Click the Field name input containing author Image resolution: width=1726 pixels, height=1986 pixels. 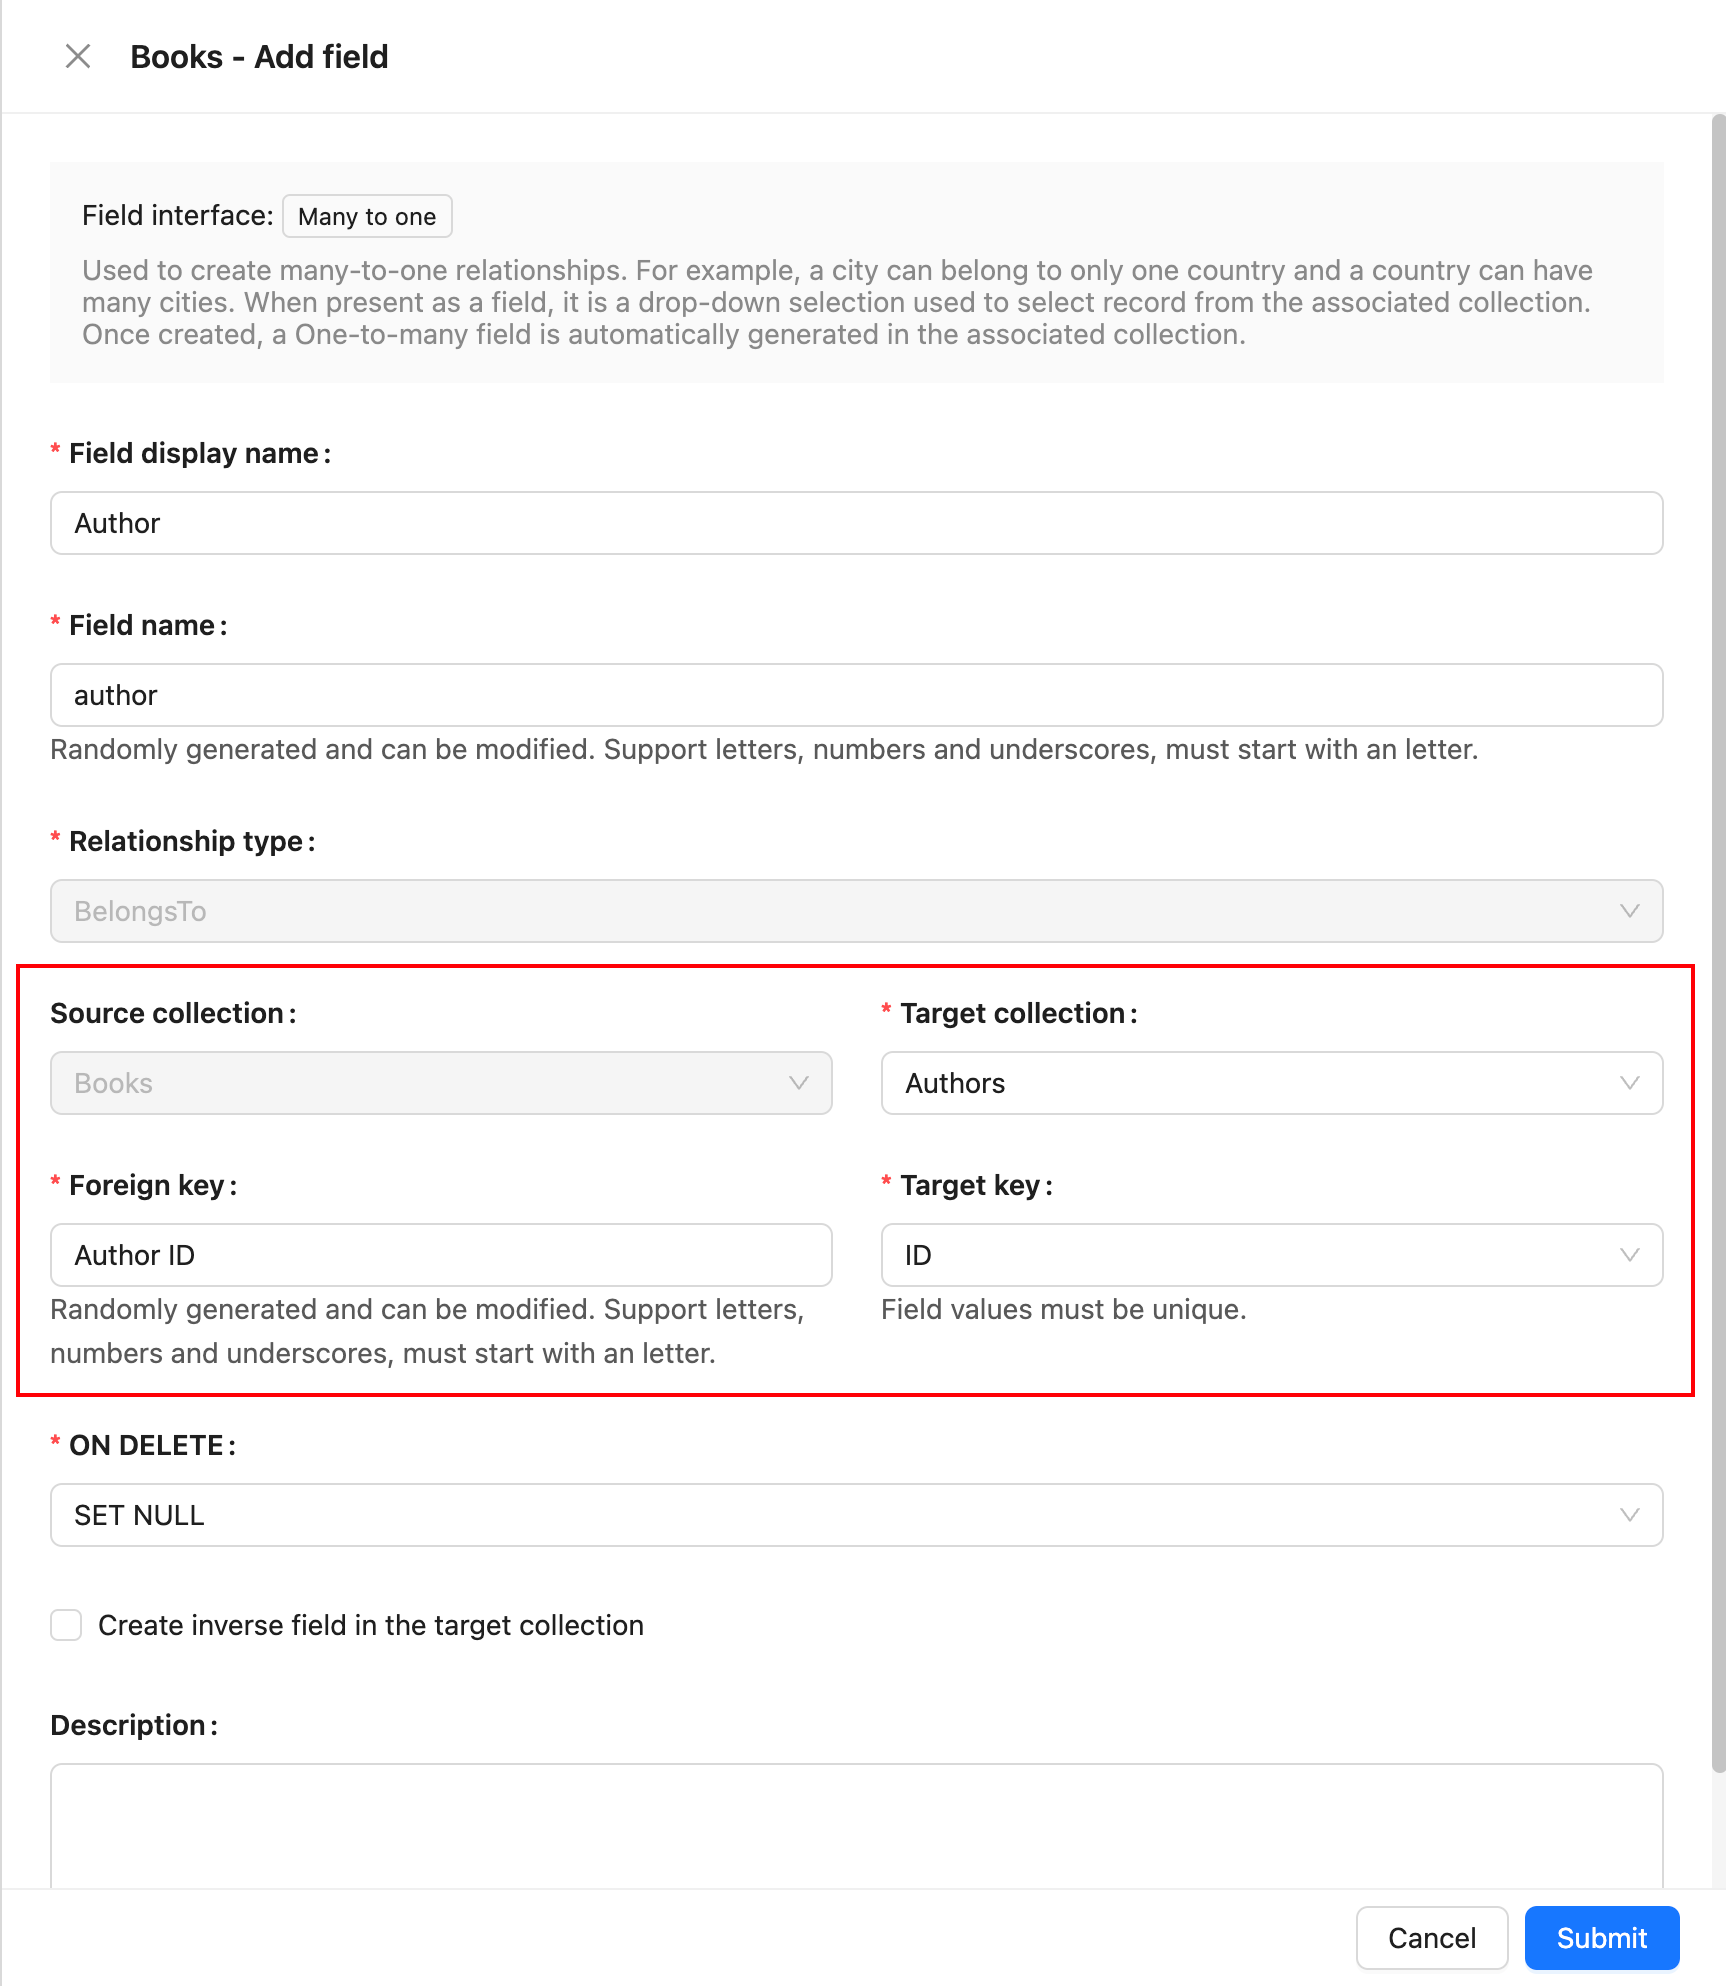[x=856, y=695]
